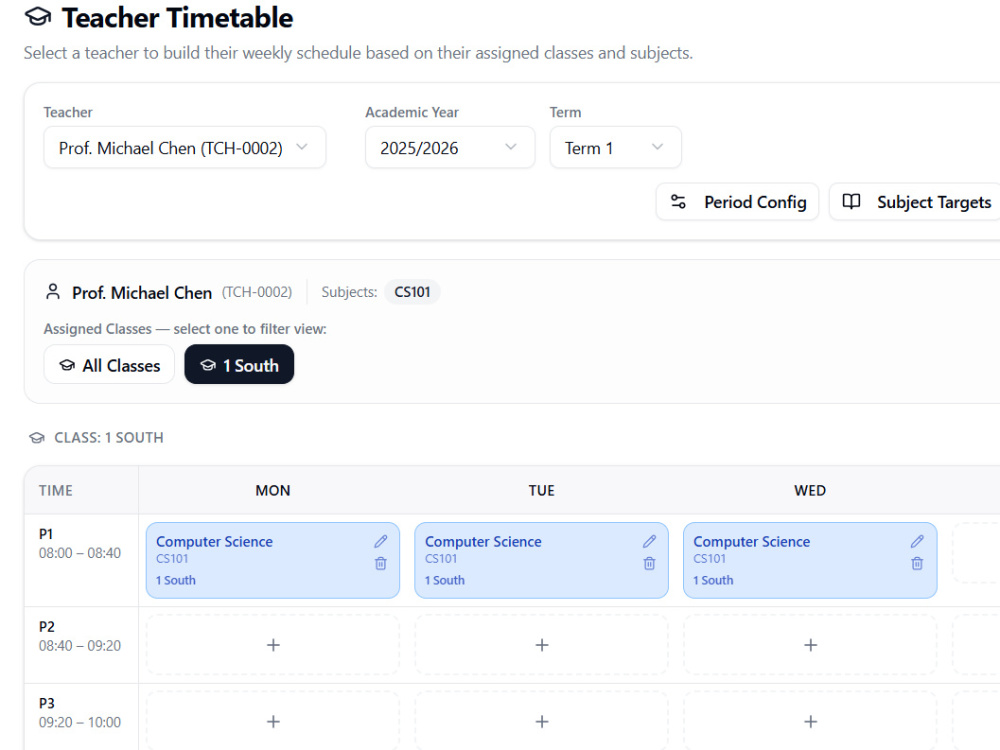The width and height of the screenshot is (1000, 750).
Task: Open the Term dropdown
Action: click(x=615, y=147)
